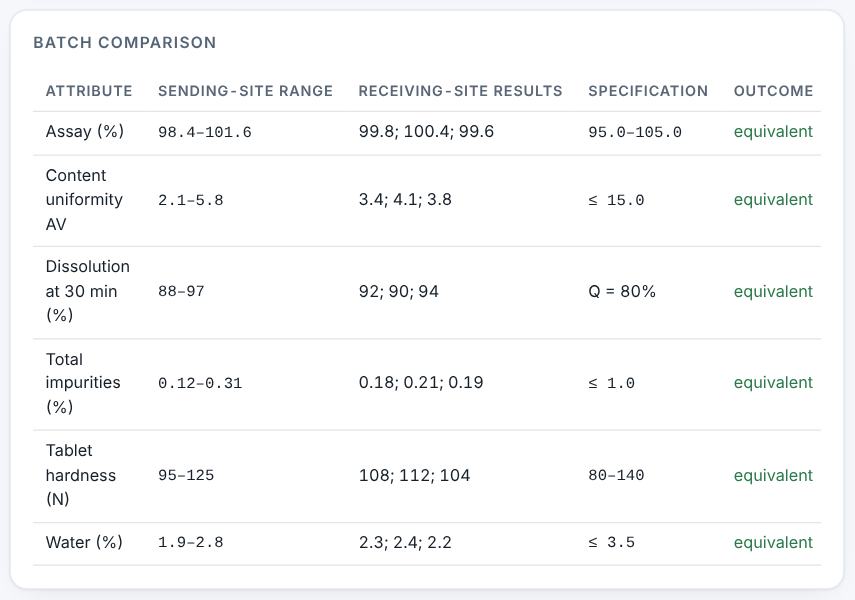
Task: Click the Content uniformity AV attribute cell
Action: pyautogui.click(x=84, y=200)
